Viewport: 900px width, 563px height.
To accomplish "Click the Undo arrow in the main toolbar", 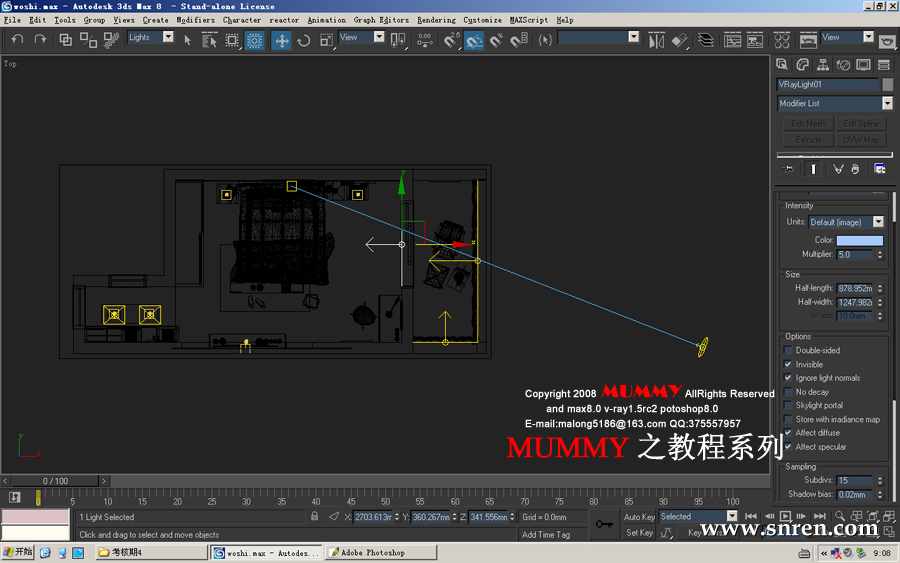I will [x=17, y=39].
